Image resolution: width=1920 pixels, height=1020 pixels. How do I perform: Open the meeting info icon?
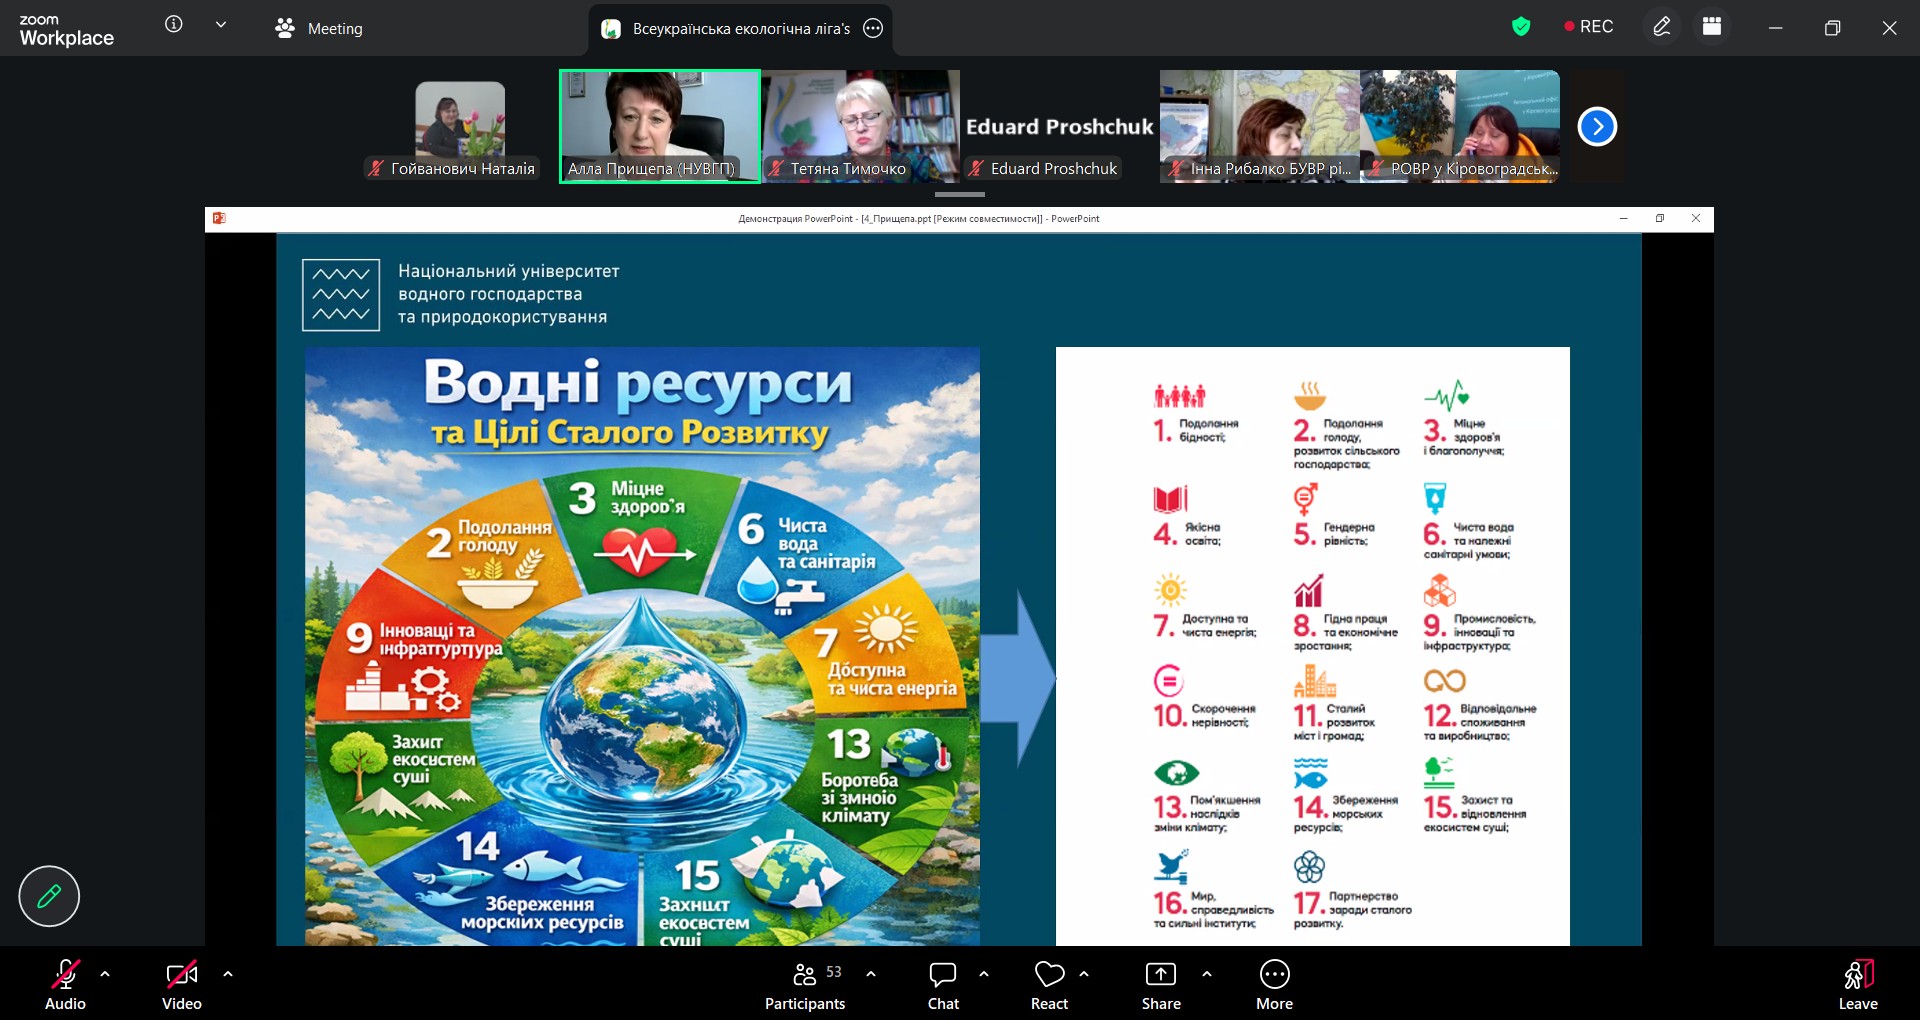point(173,25)
